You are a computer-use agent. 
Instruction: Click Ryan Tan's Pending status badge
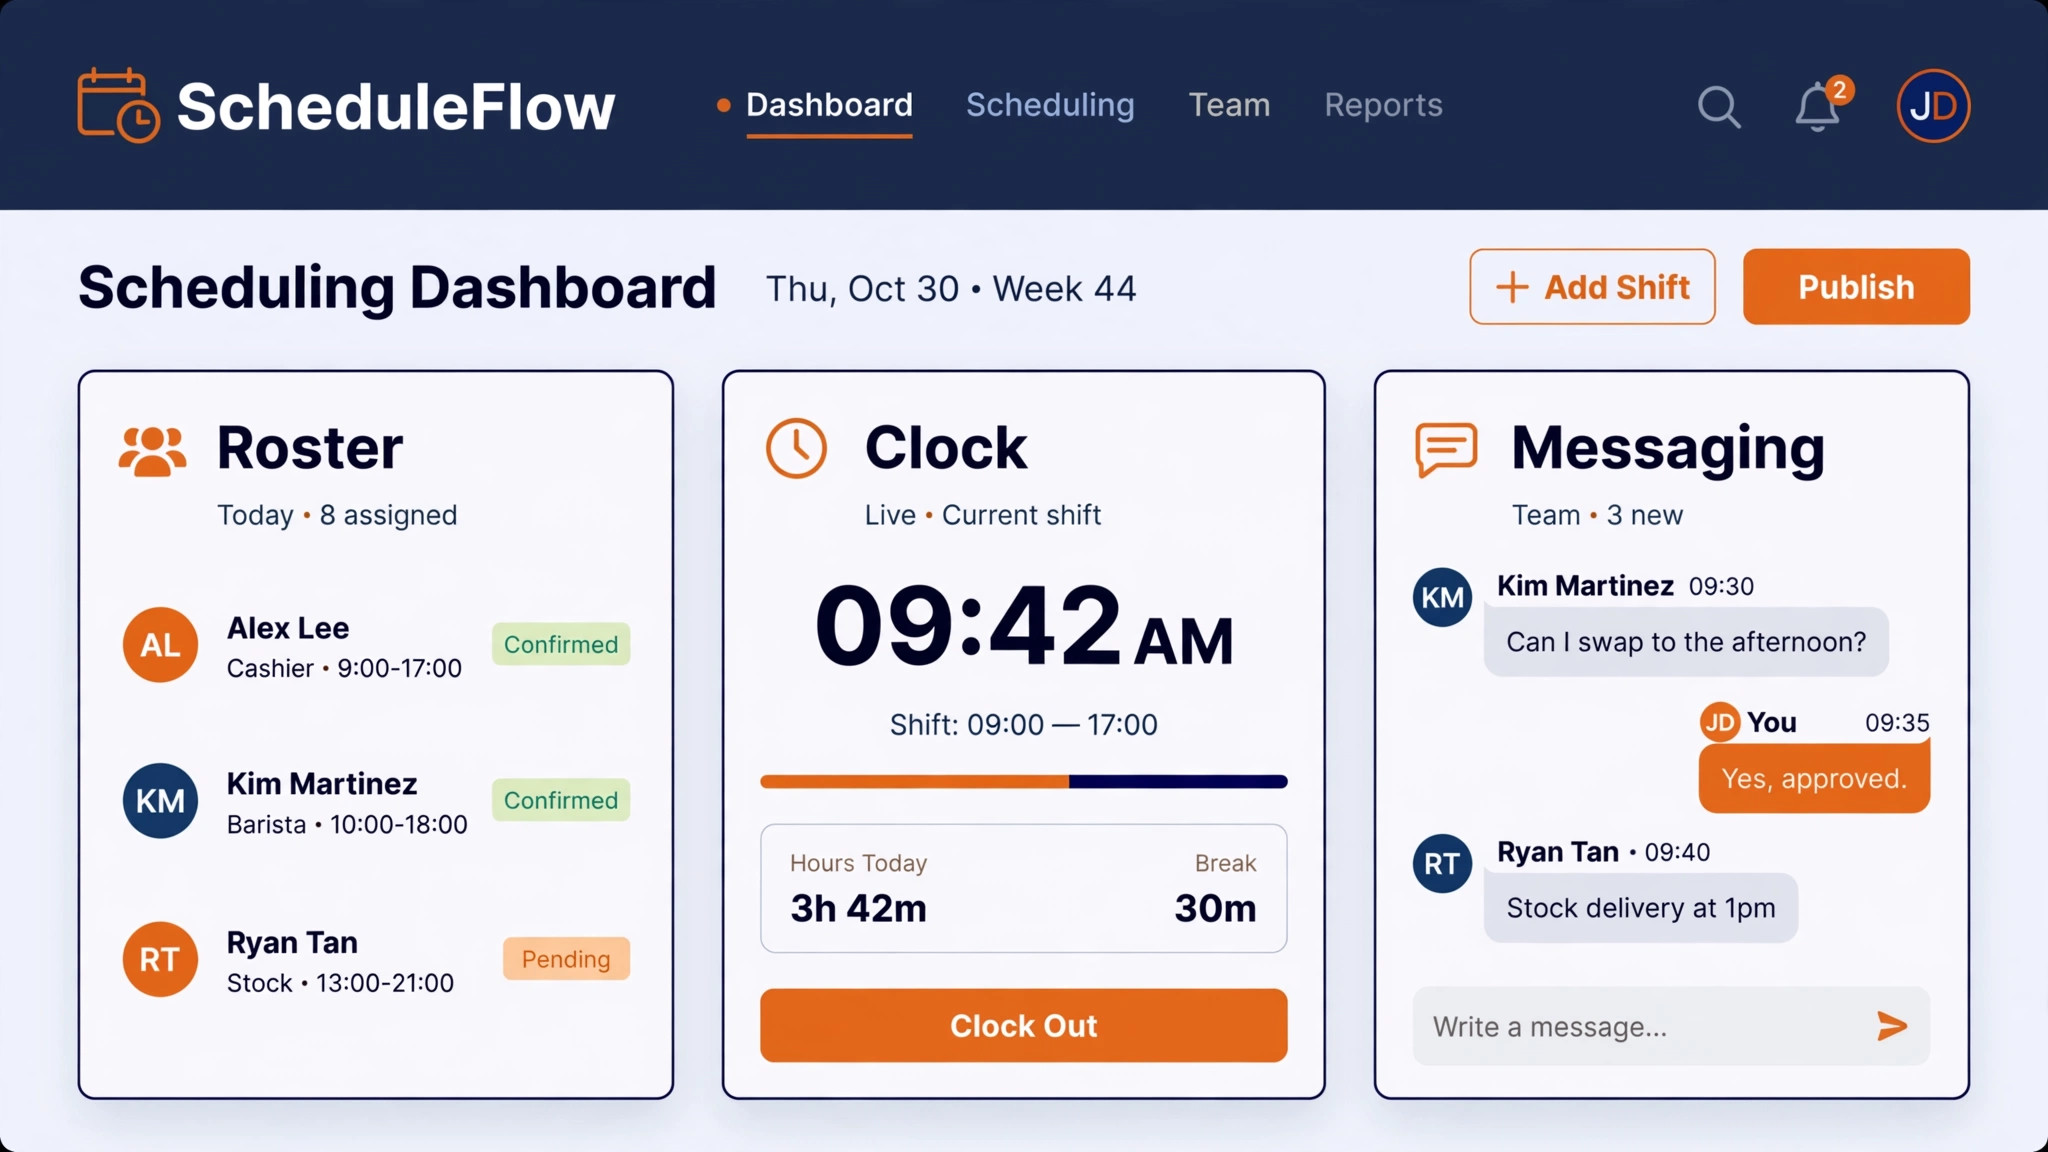click(x=566, y=959)
